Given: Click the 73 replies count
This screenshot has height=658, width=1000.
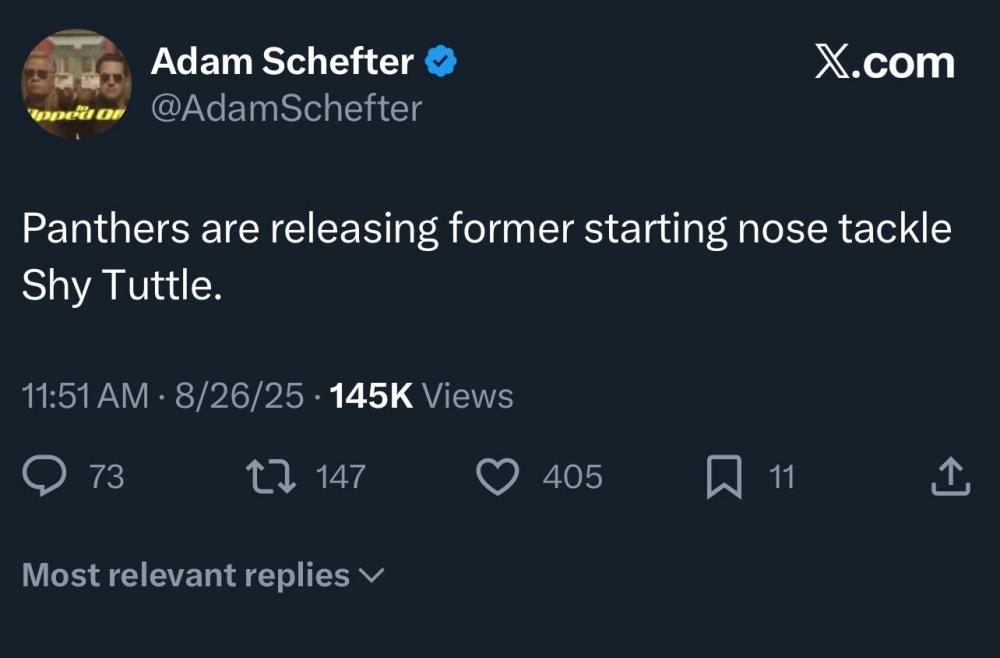Looking at the screenshot, I should tap(107, 477).
